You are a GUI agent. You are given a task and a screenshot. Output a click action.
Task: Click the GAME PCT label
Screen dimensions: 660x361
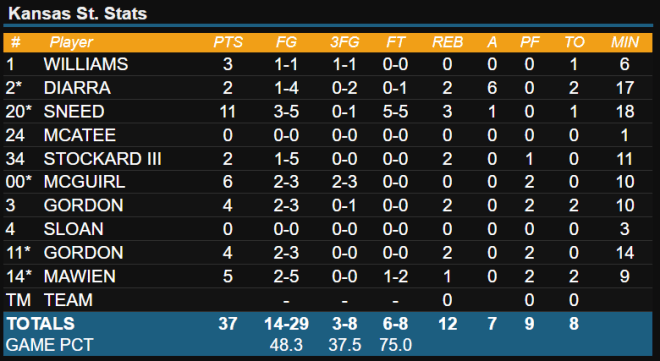pos(50,345)
